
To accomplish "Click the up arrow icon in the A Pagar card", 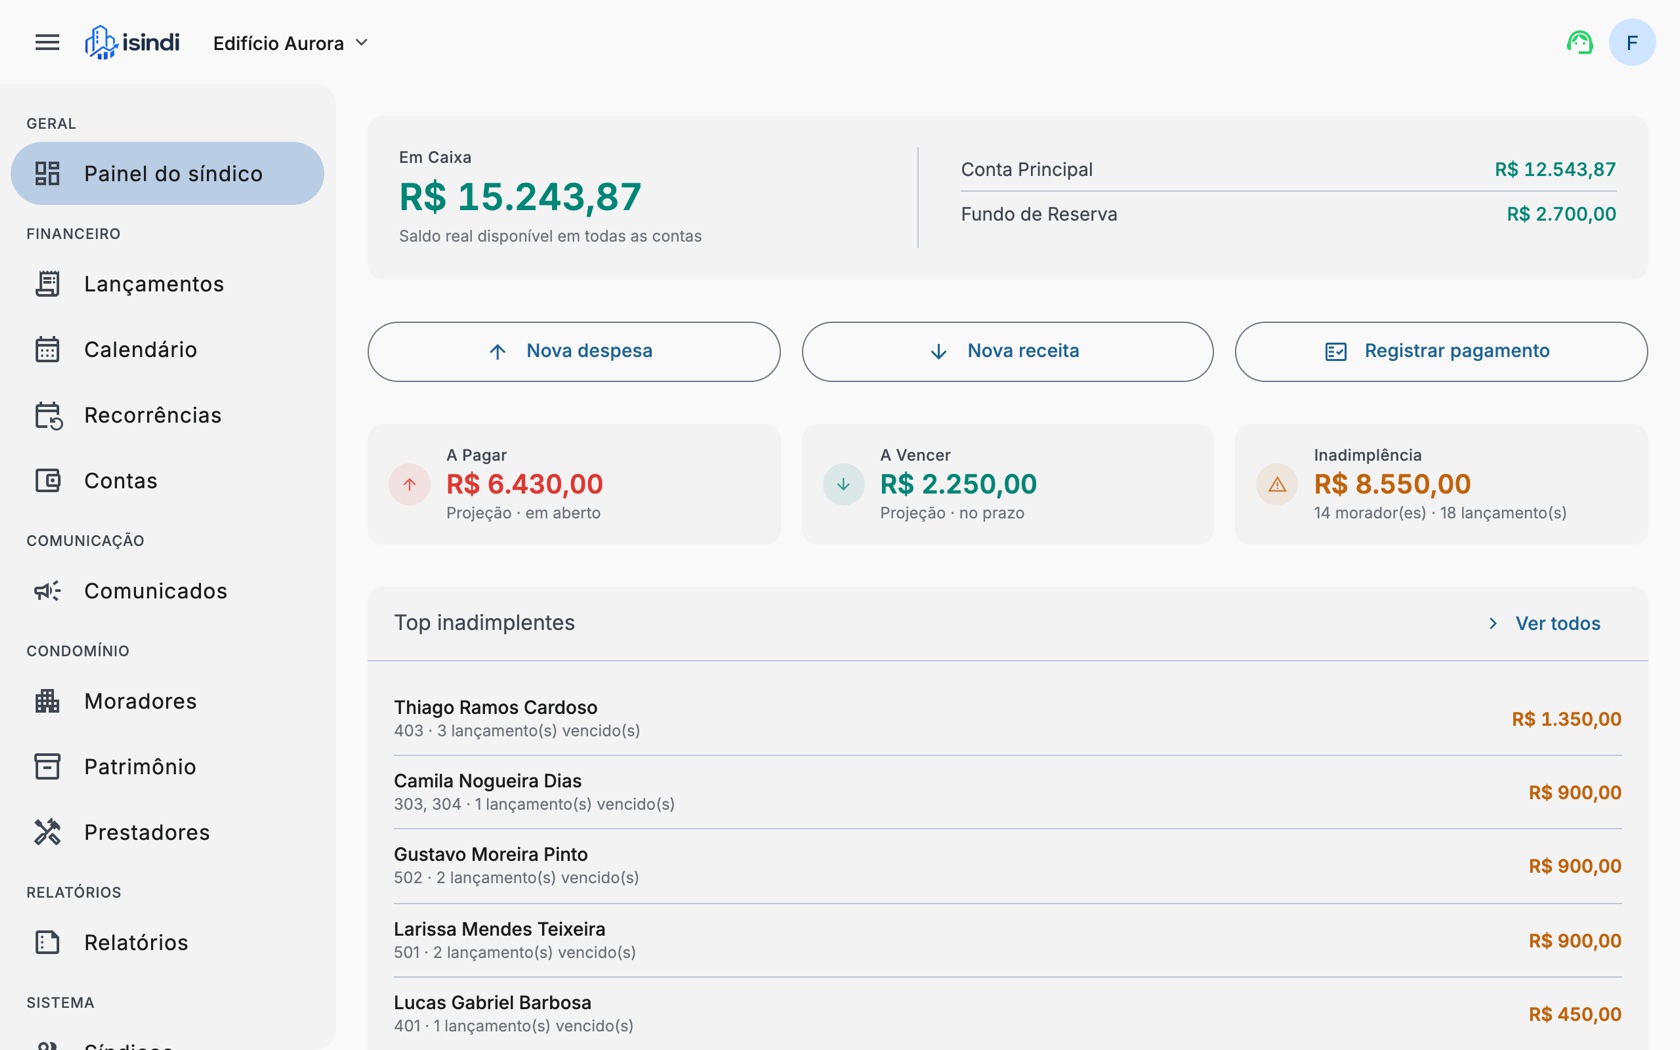I will click(x=410, y=484).
